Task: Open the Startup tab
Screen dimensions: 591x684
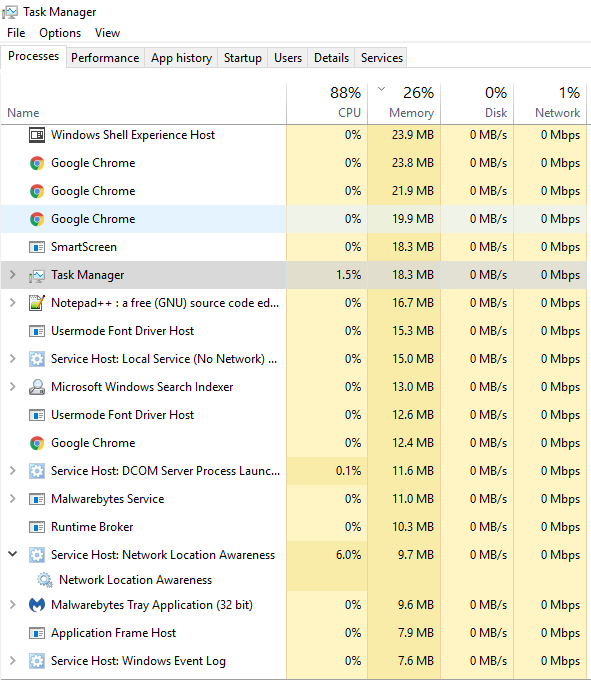Action: click(243, 58)
